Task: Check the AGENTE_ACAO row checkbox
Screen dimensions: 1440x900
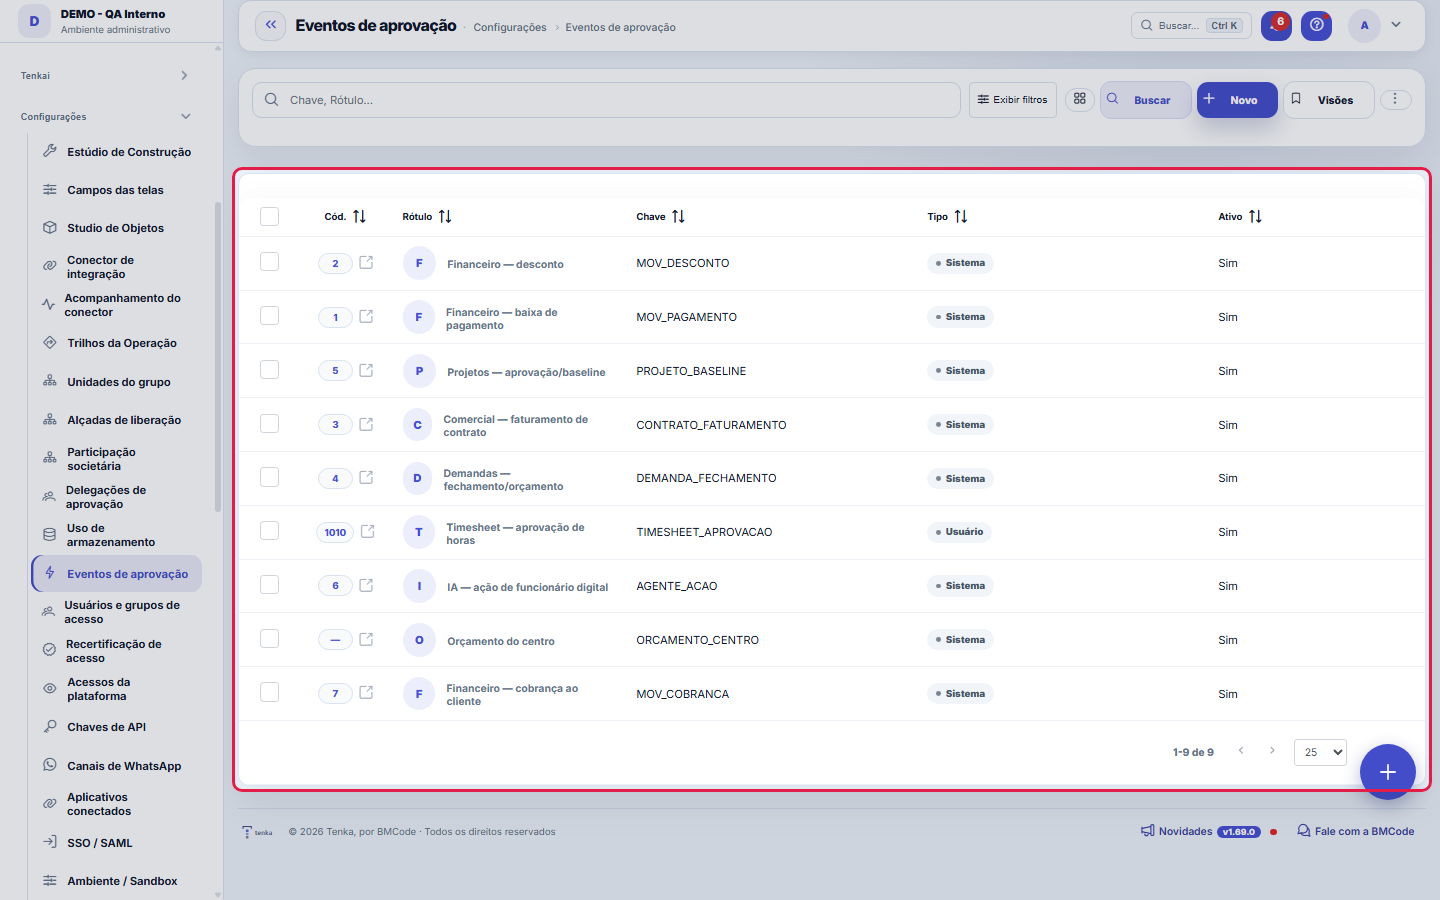Action: 269,585
